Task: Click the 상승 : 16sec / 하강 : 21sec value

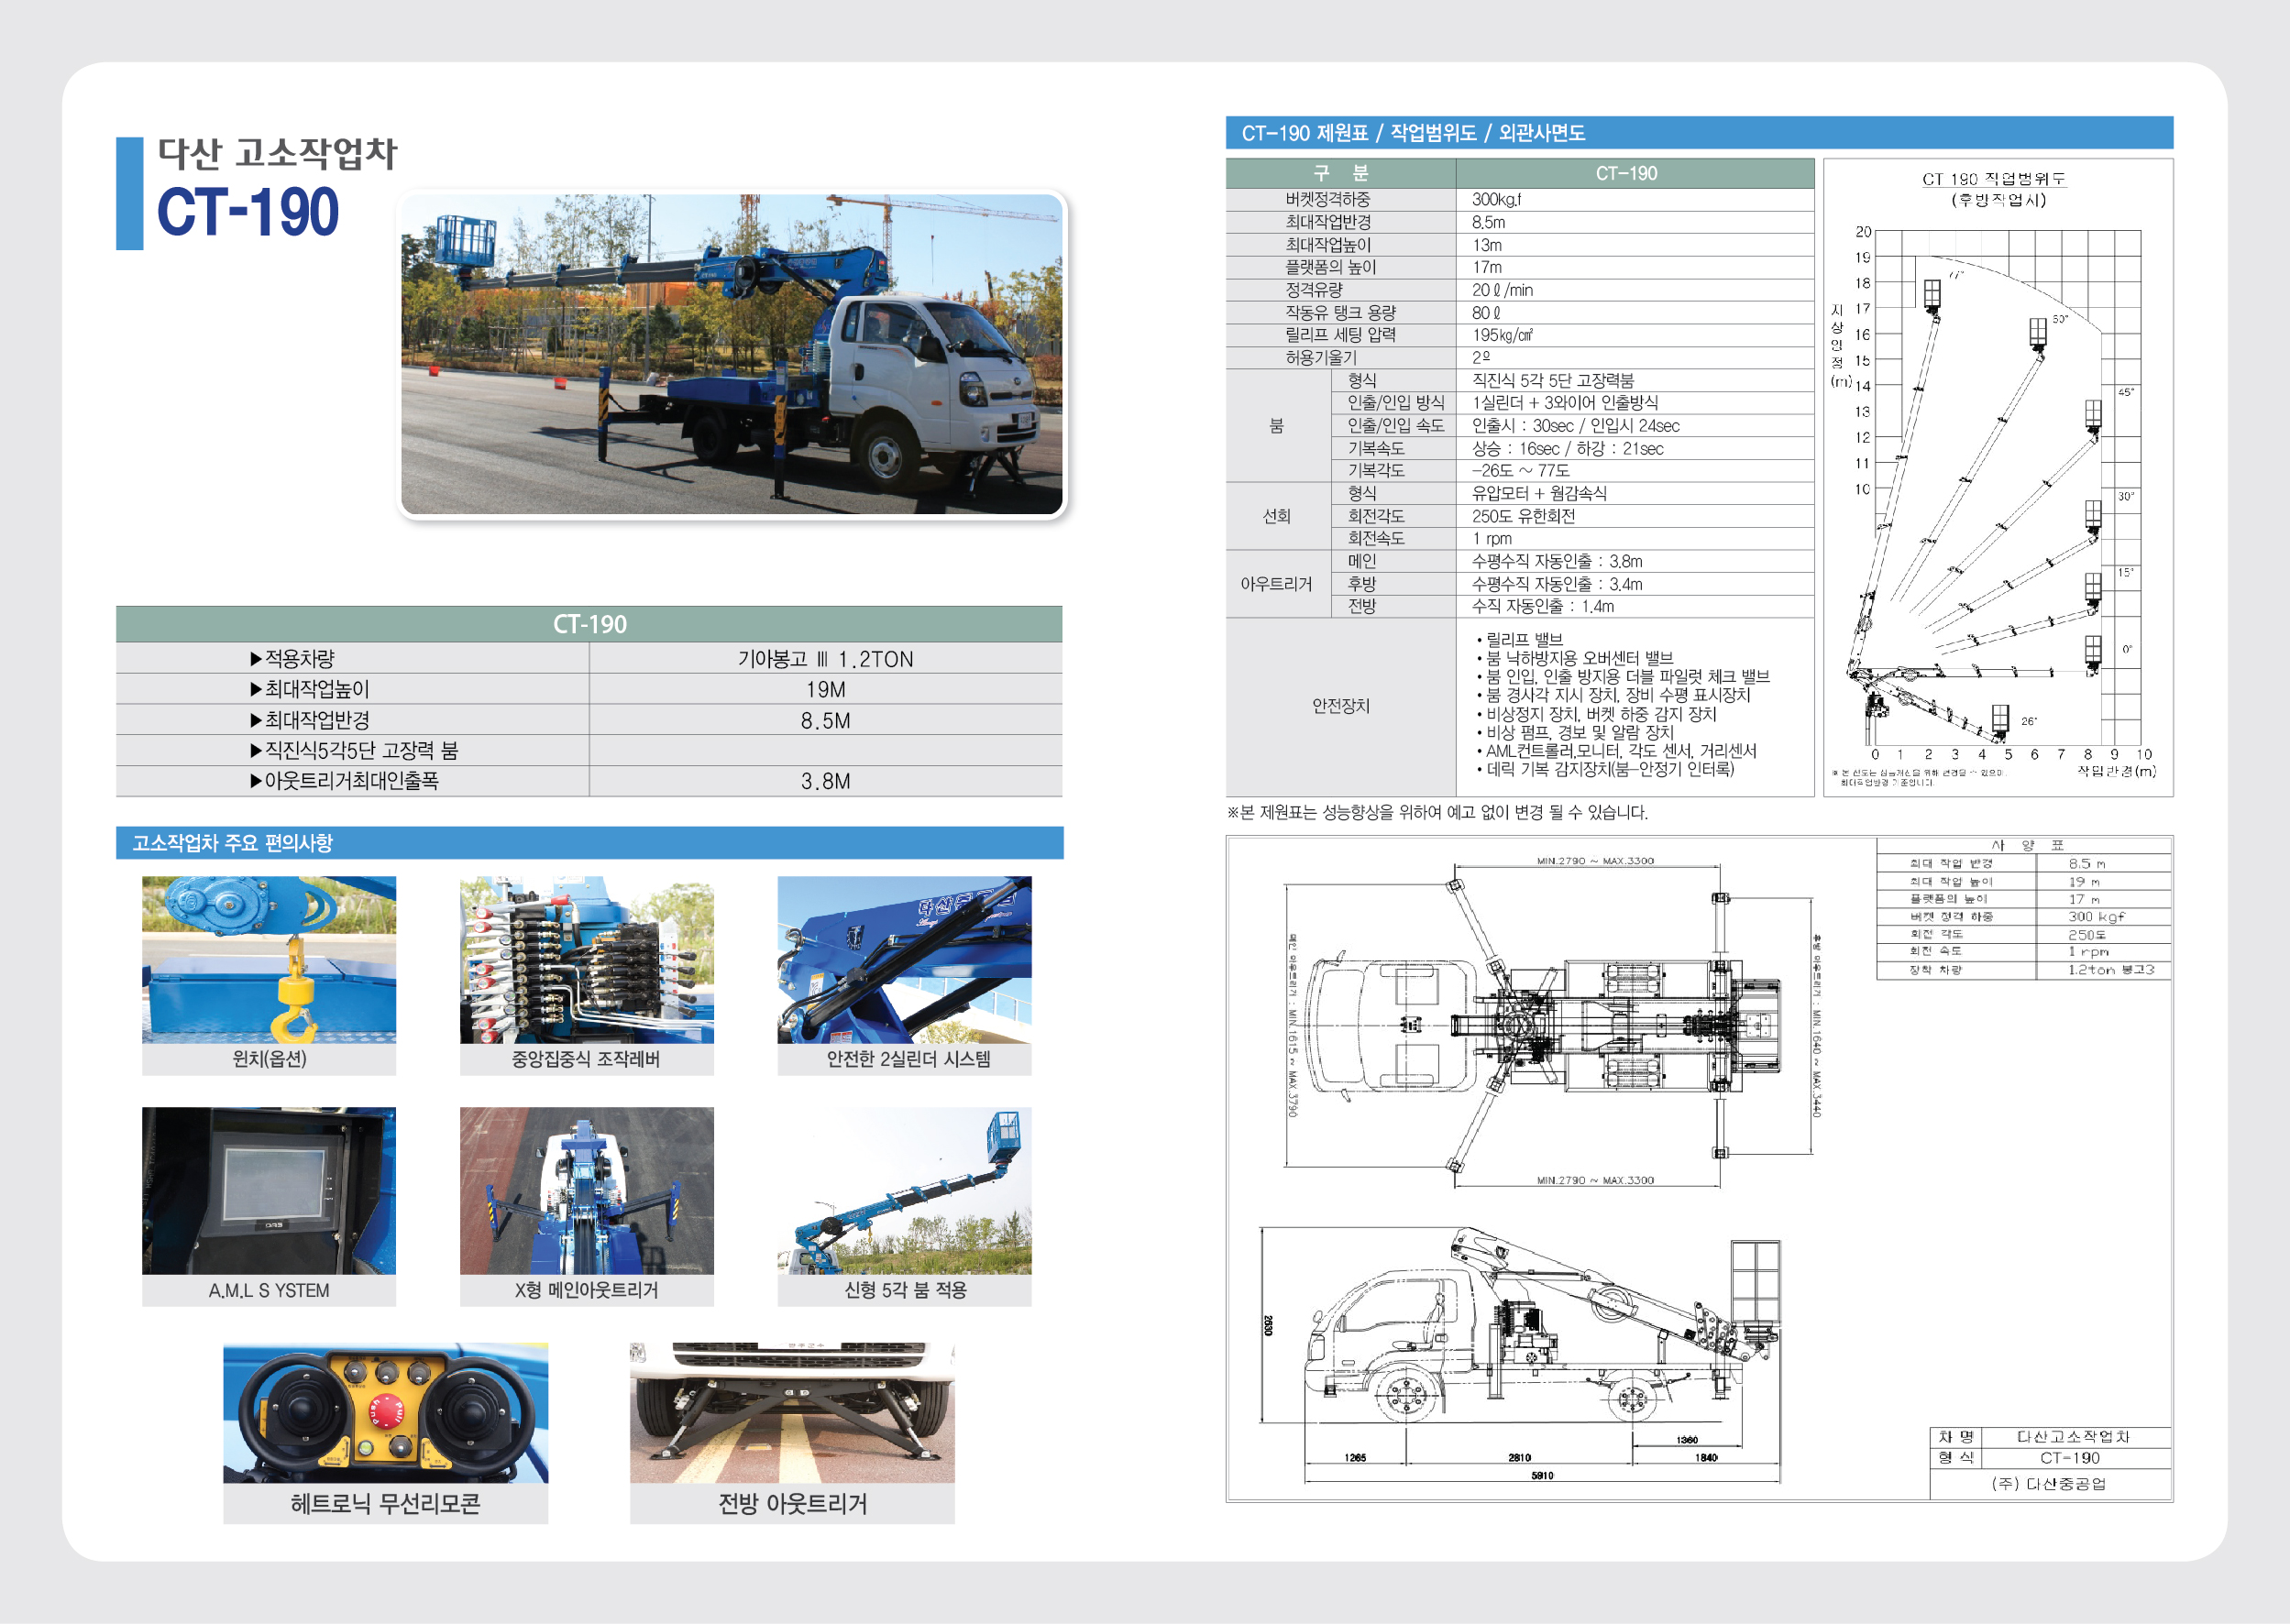Action: click(1567, 448)
